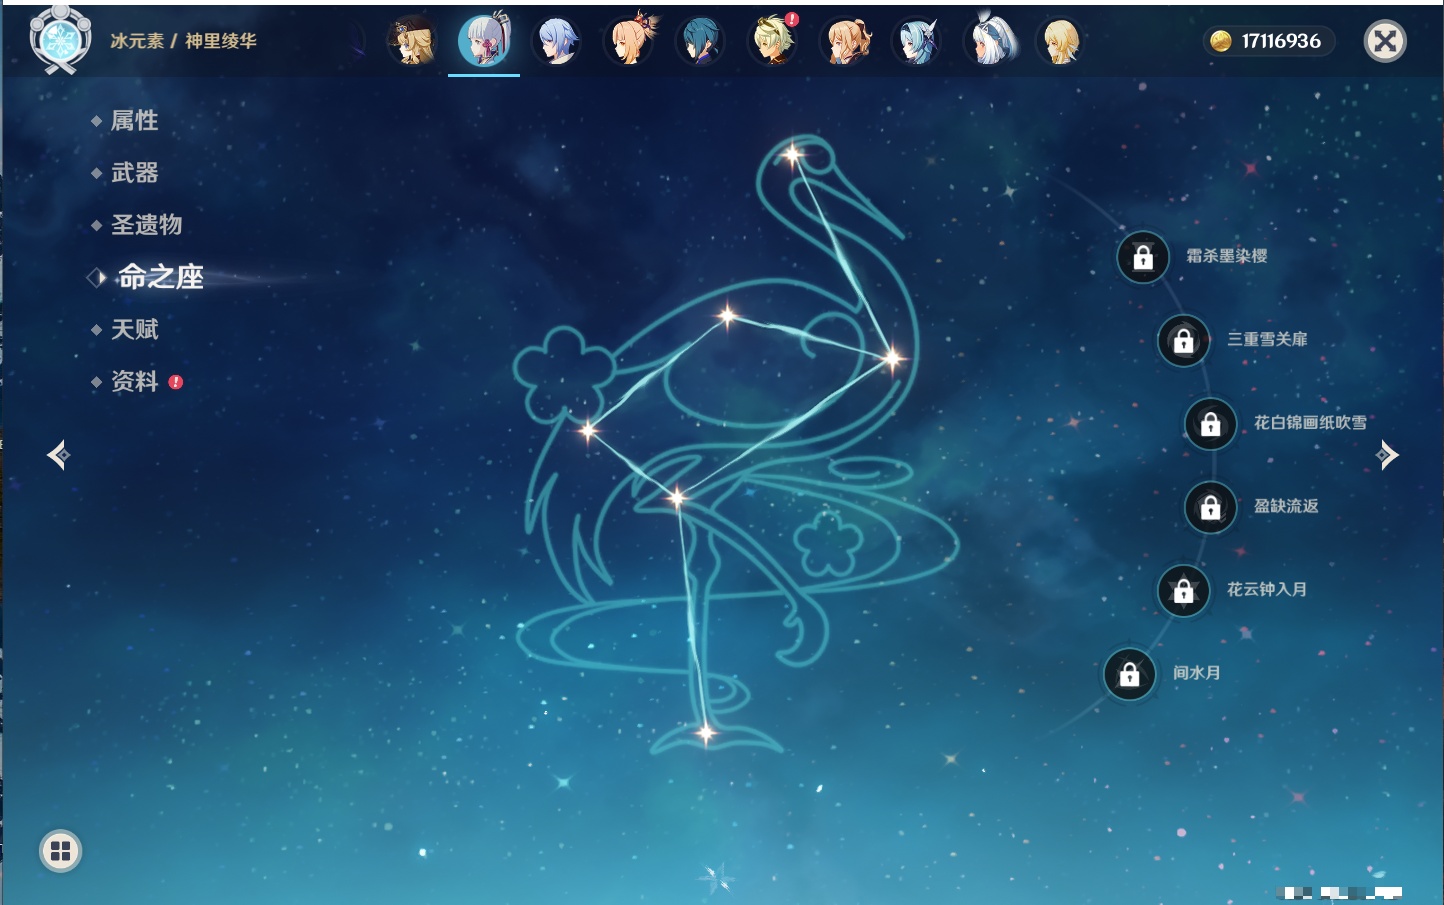
Task: Click the lock icon for 花云钟入月
Action: (x=1184, y=590)
